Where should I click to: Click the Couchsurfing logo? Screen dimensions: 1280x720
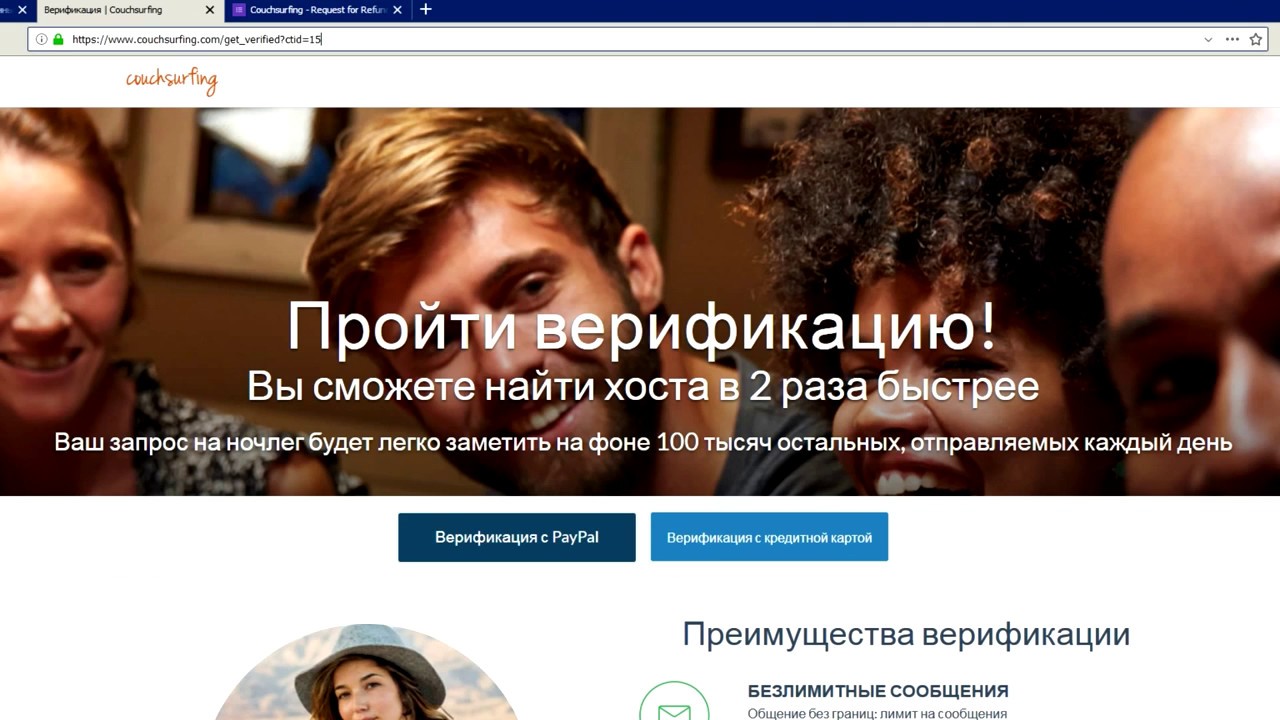(x=171, y=81)
